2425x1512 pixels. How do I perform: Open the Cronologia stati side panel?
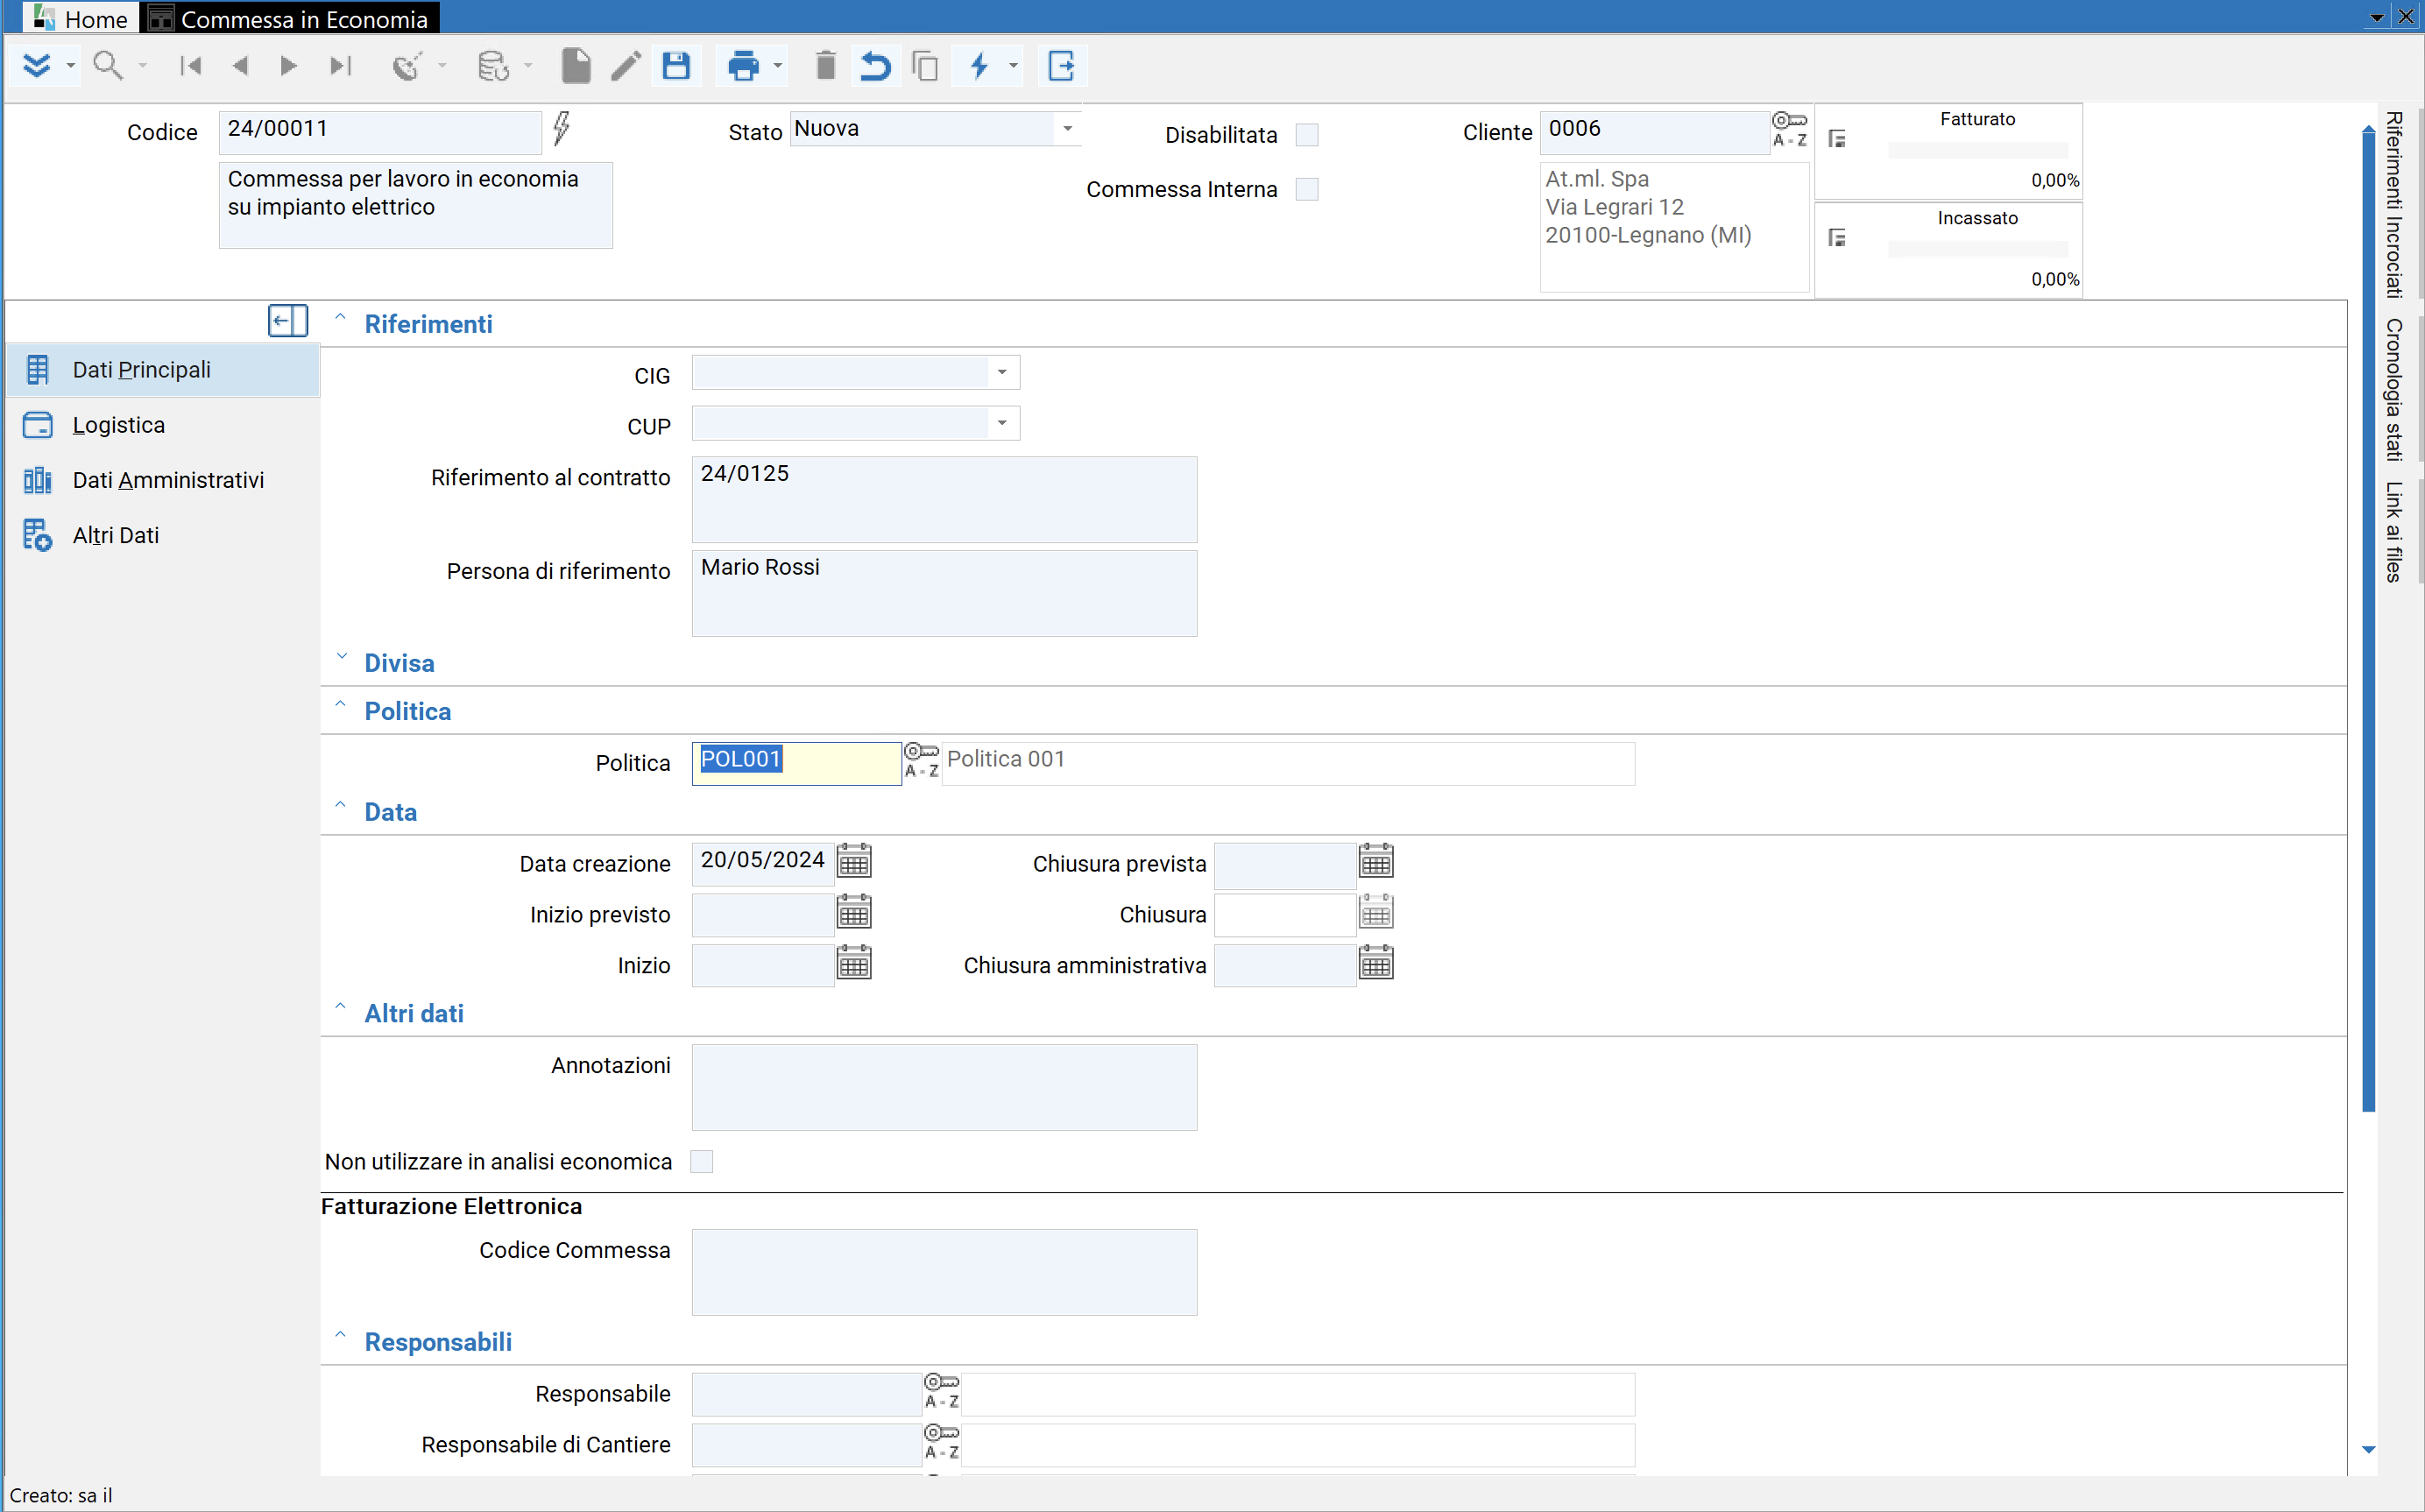[2394, 390]
